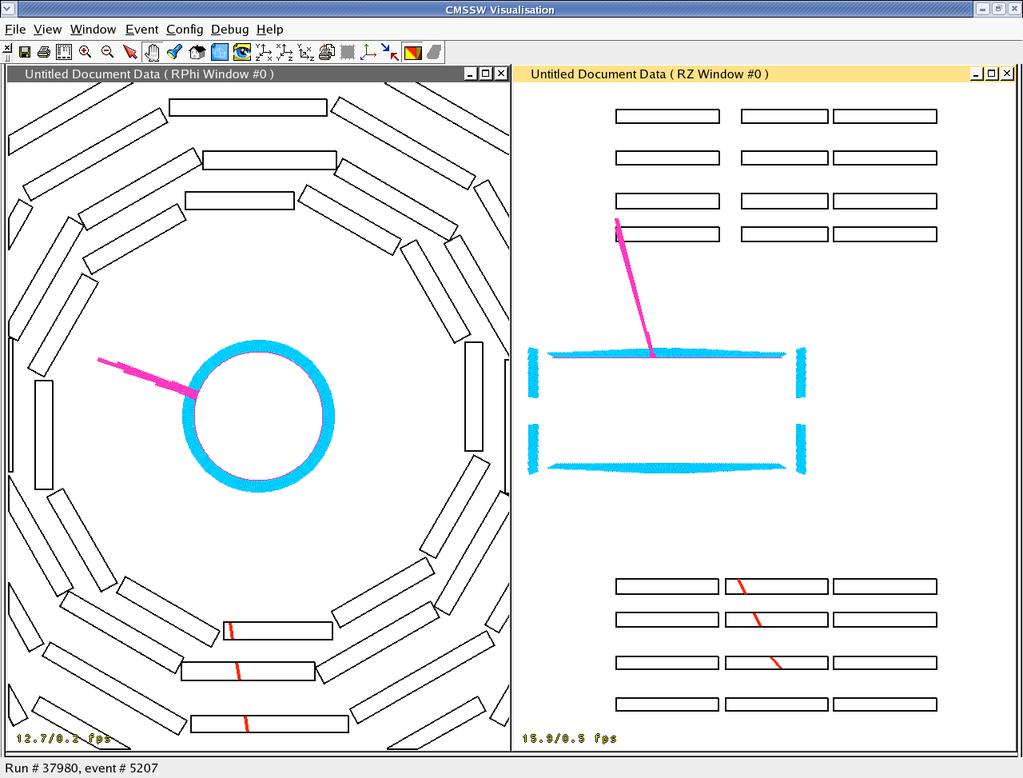The height and width of the screenshot is (778, 1023).
Task: Select the hand pan tool
Action: (152, 52)
